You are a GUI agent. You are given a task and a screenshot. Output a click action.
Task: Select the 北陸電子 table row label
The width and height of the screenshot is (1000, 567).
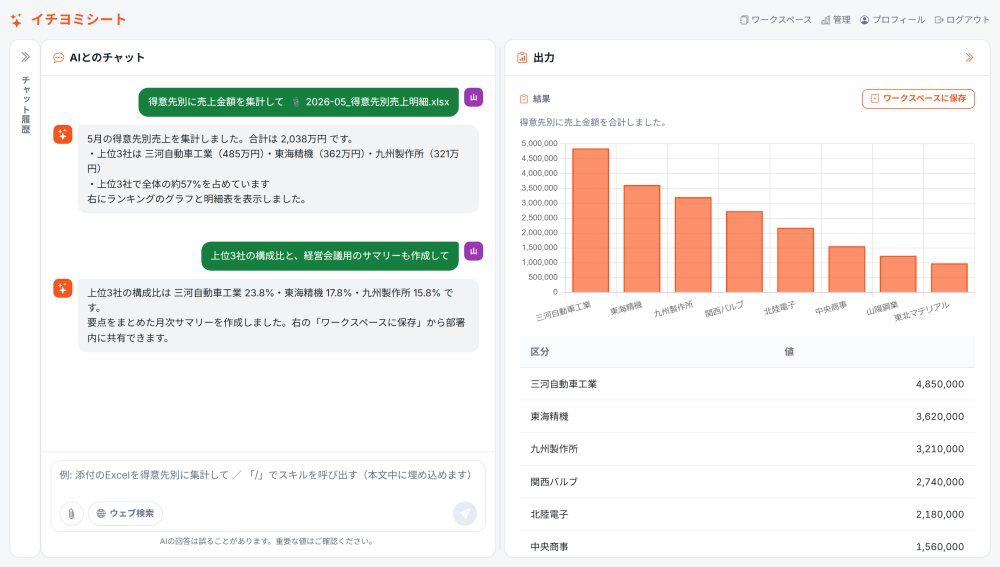[x=549, y=514]
